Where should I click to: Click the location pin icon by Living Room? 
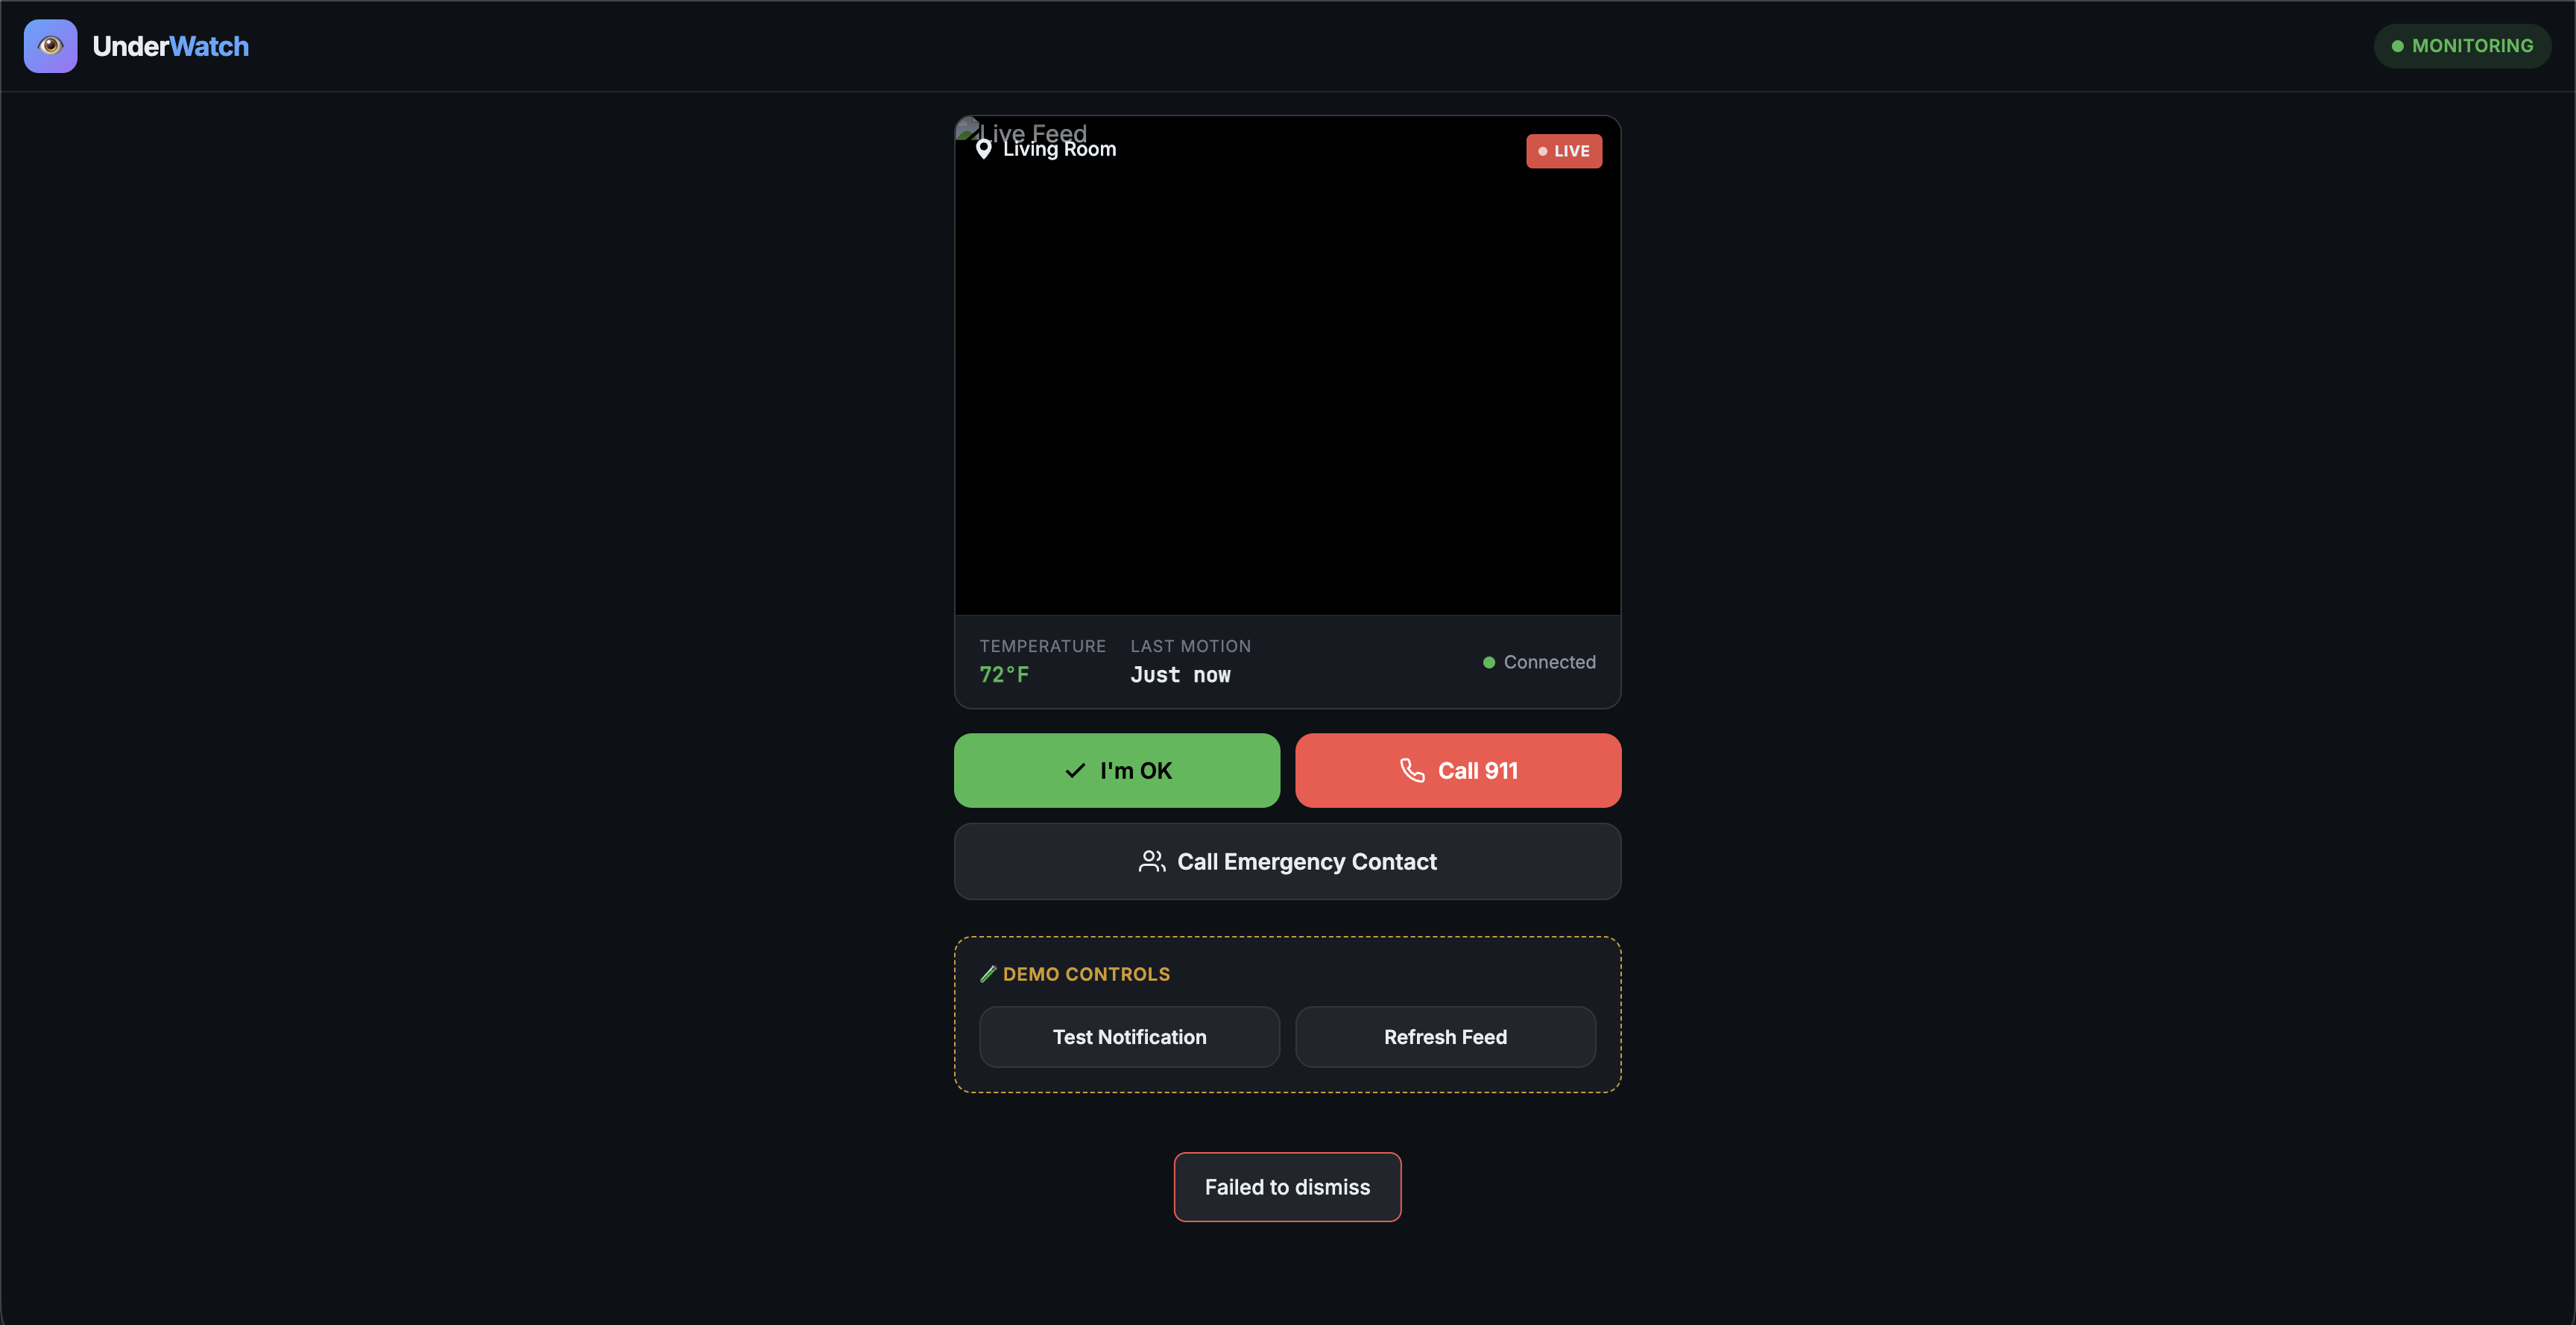tap(984, 149)
